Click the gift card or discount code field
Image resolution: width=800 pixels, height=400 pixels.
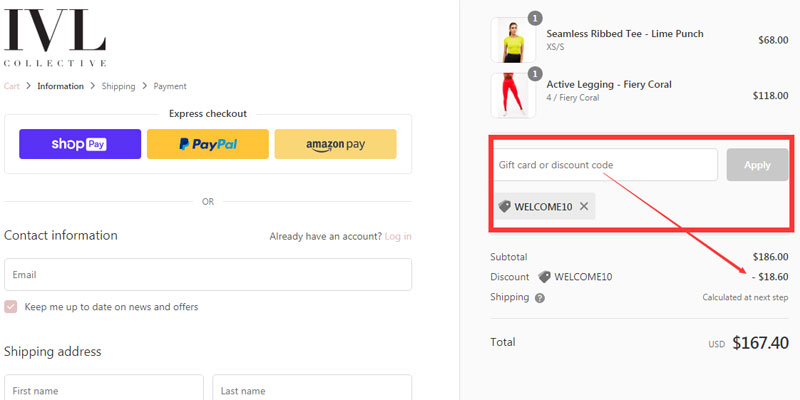604,165
